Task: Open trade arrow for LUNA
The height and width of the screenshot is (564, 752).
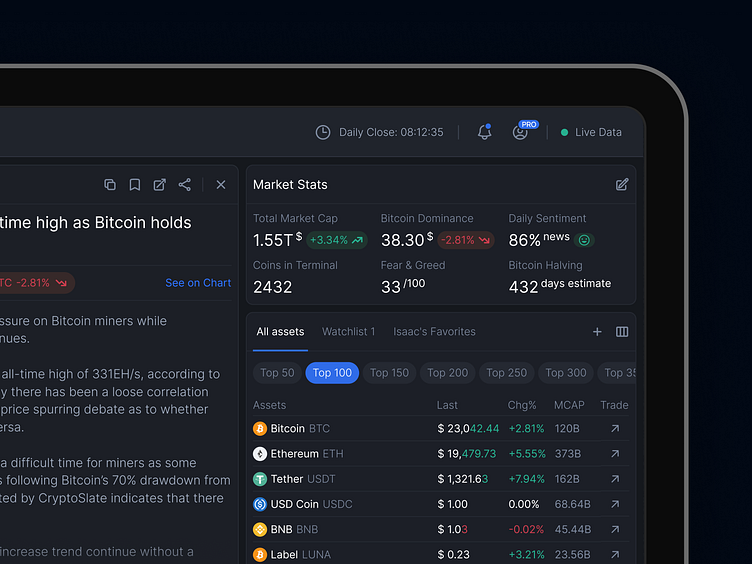Action: click(615, 554)
